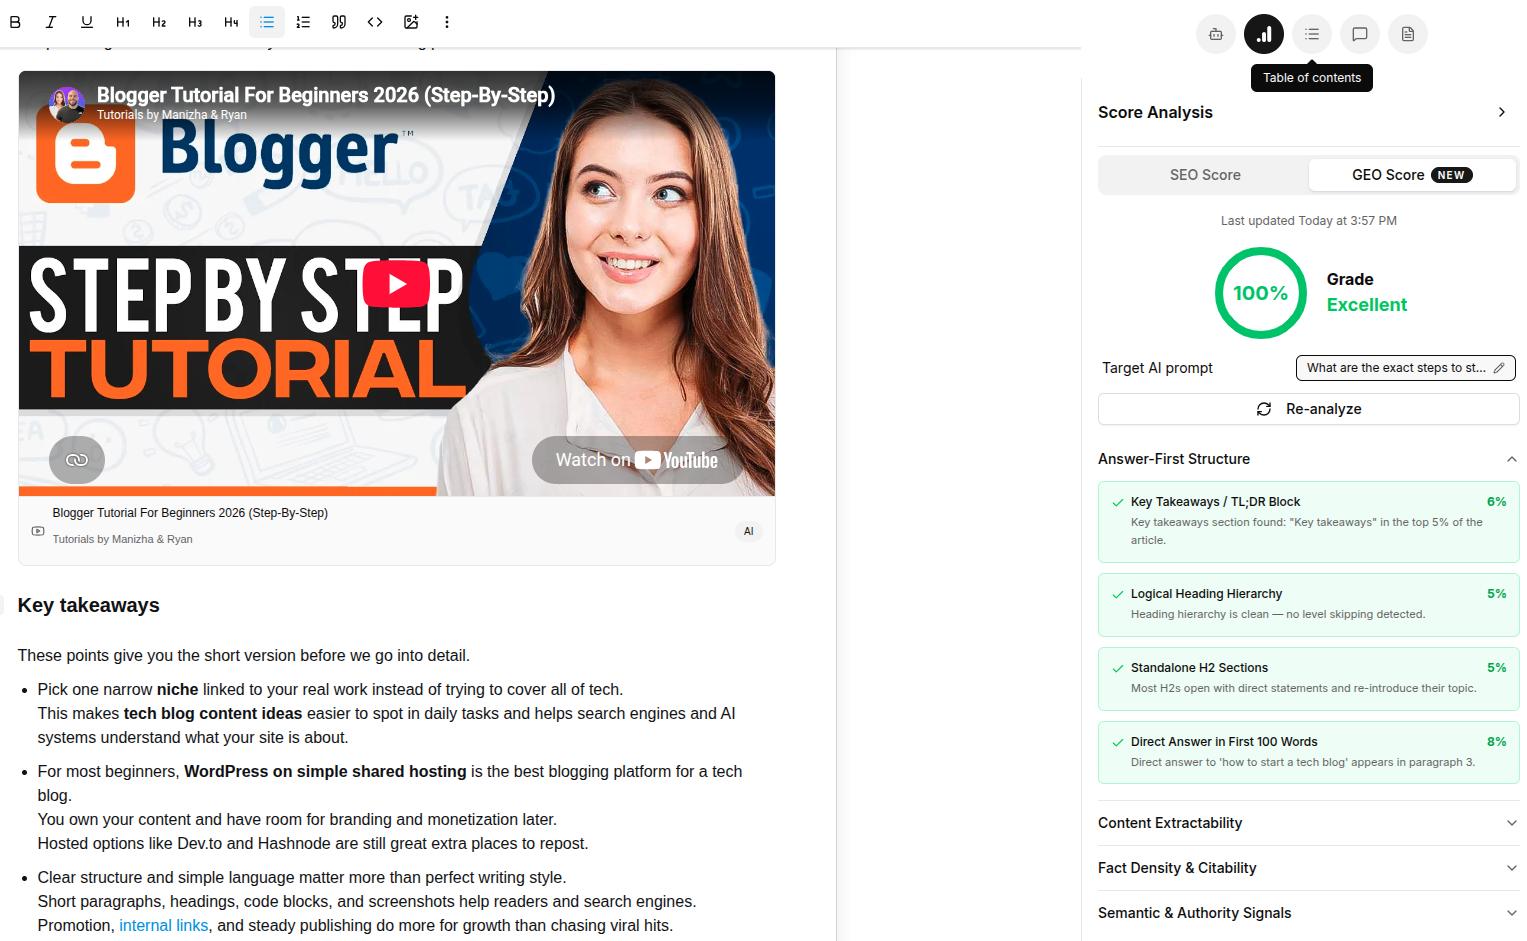The width and height of the screenshot is (1527, 941).
Task: Click the bold 'WordPress on simple shared hosting' text
Action: 325,772
